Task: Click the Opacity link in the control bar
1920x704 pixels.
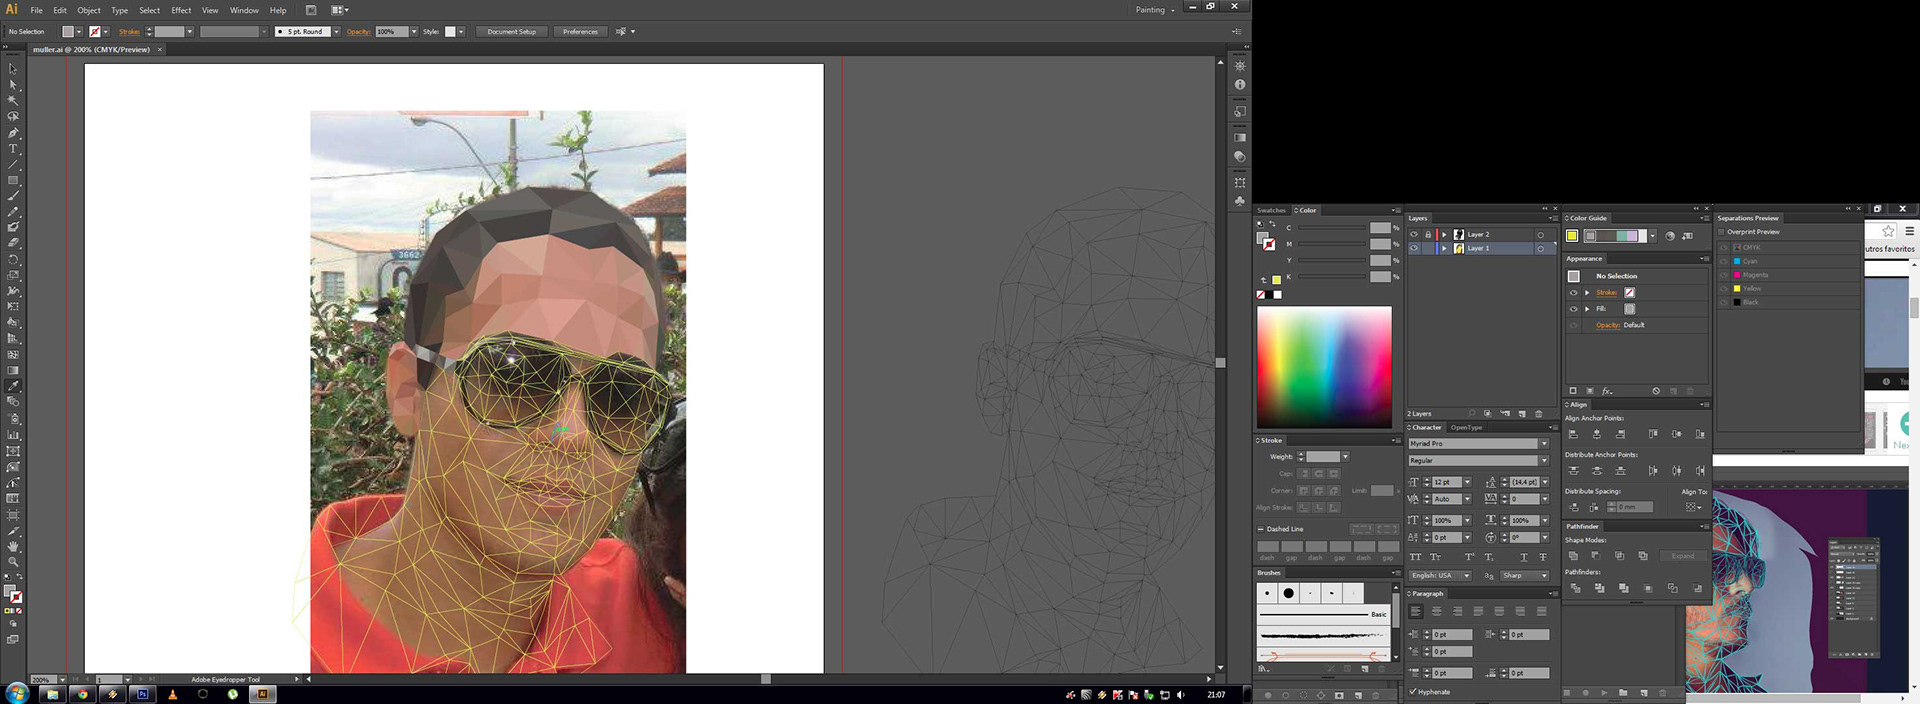Action: 359,32
